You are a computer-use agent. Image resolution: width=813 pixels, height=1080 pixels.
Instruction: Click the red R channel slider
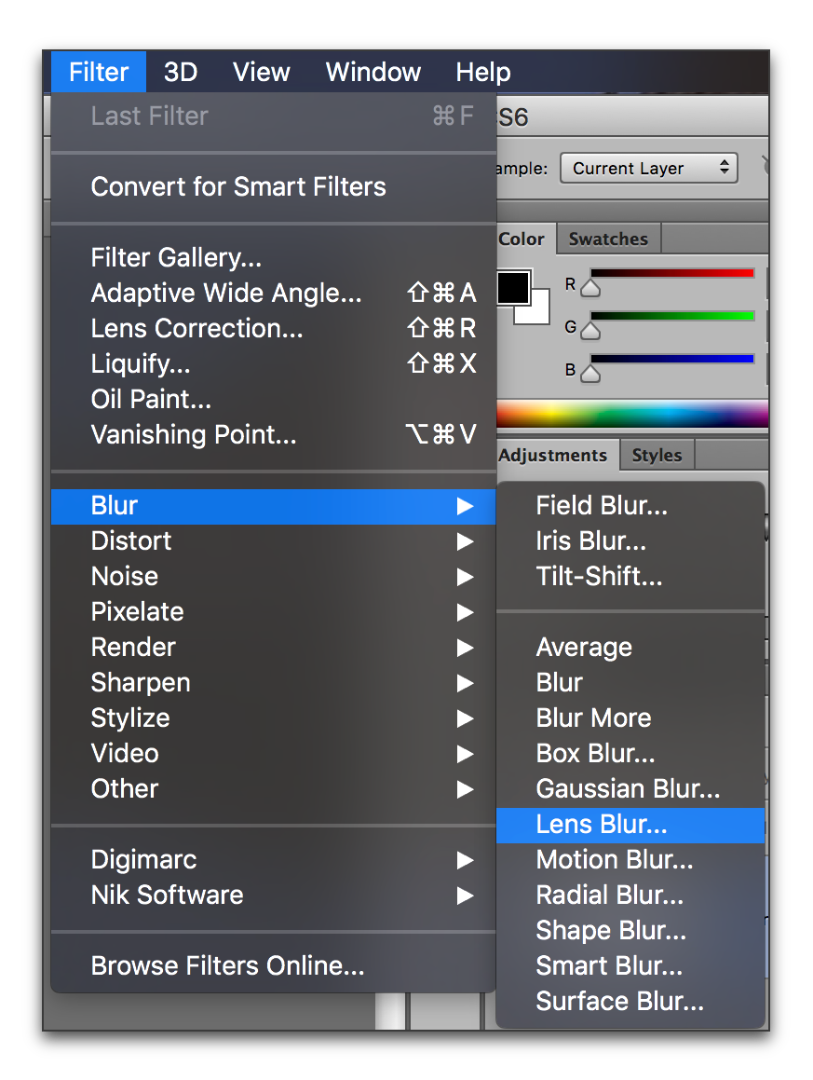[x=671, y=273]
